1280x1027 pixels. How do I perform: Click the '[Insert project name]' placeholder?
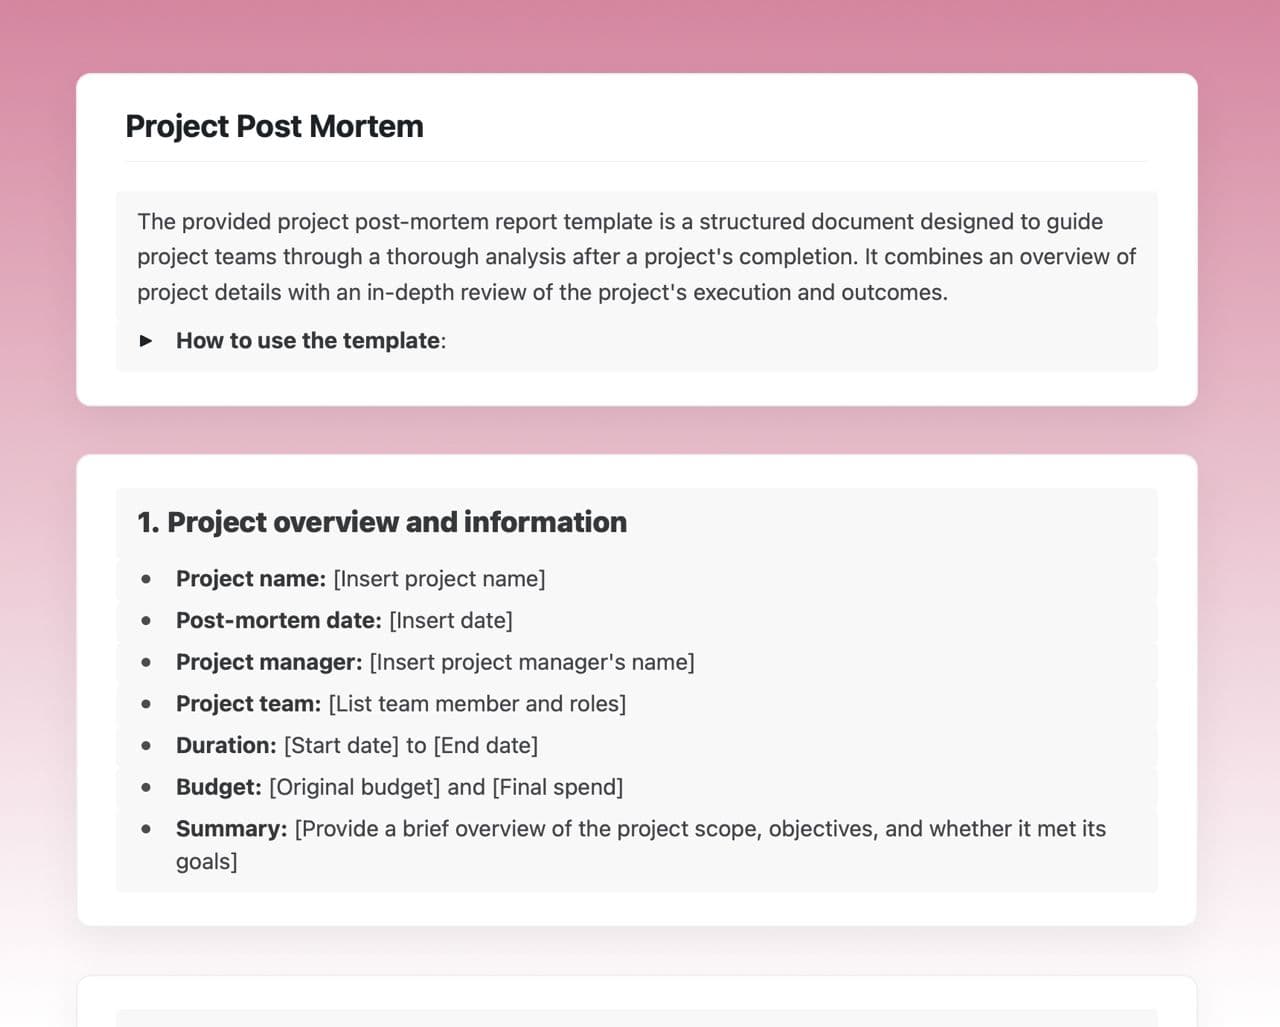pyautogui.click(x=439, y=579)
